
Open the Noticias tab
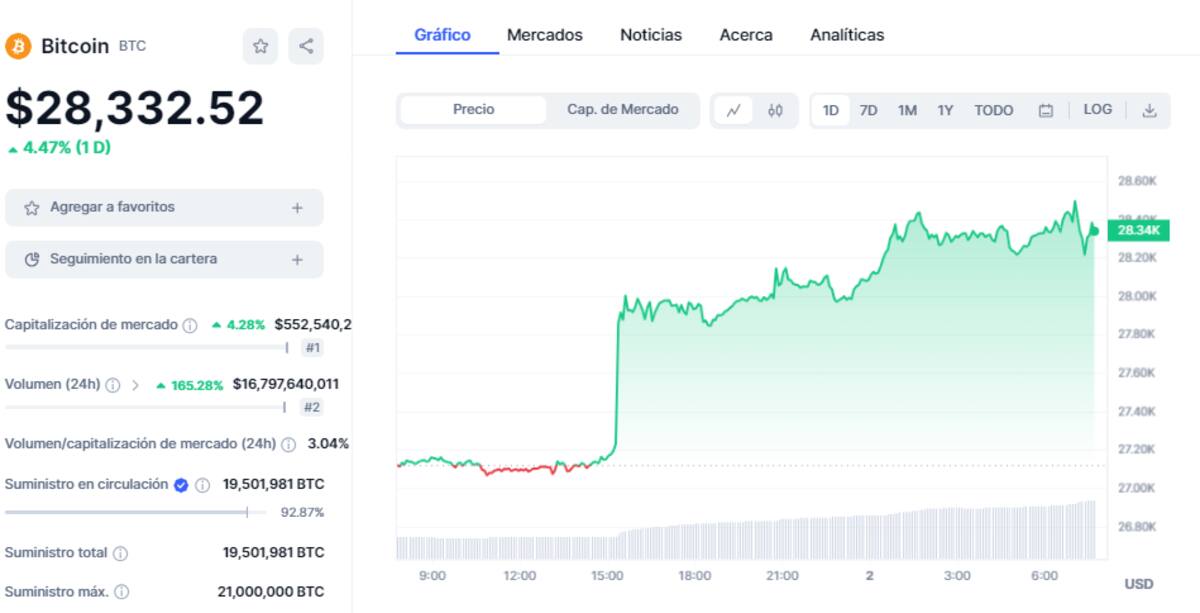[x=651, y=35]
